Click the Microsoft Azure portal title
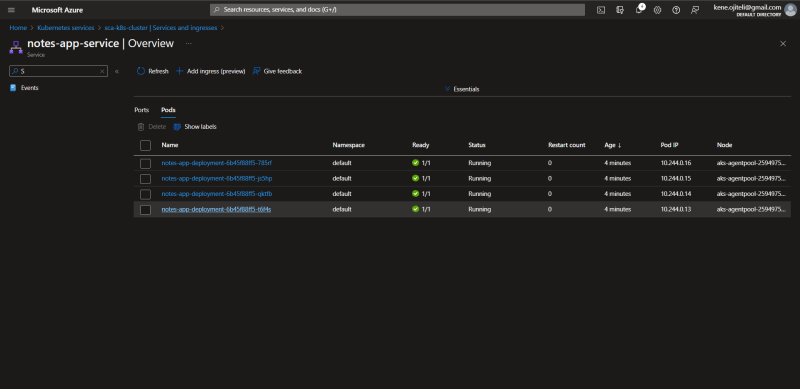This screenshot has height=389, width=800. point(57,10)
